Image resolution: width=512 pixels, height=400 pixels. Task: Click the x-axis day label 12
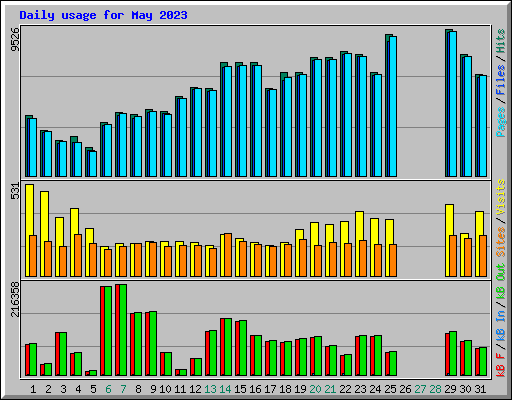click(195, 389)
